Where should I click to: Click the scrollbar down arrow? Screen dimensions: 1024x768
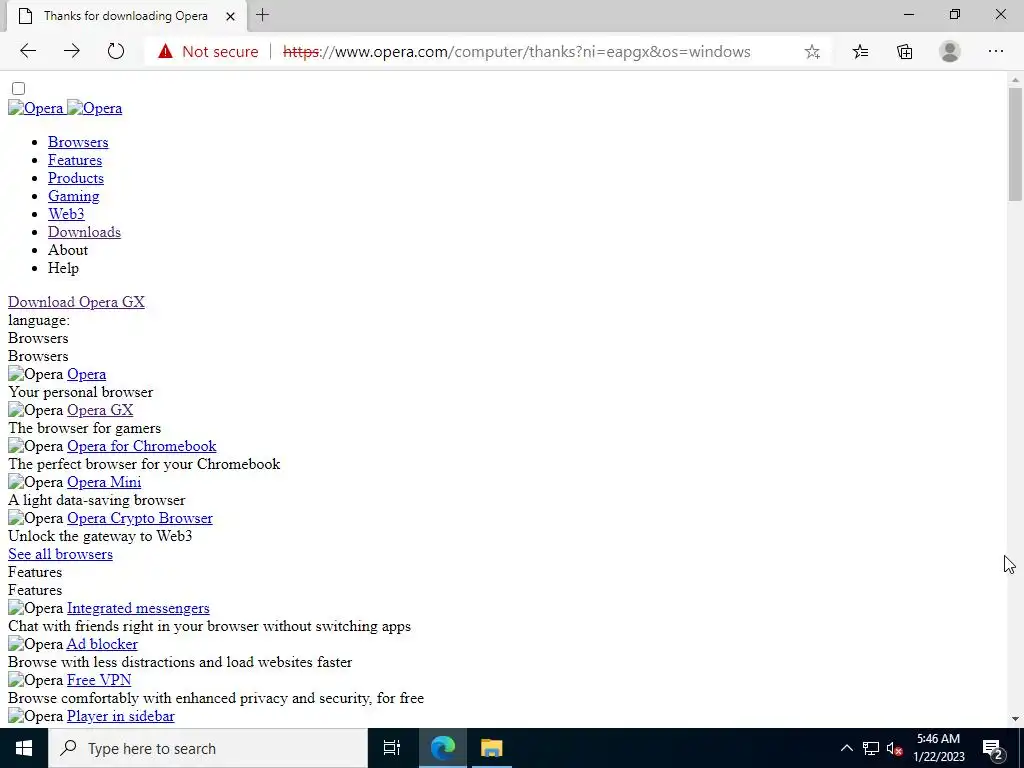[1015, 719]
